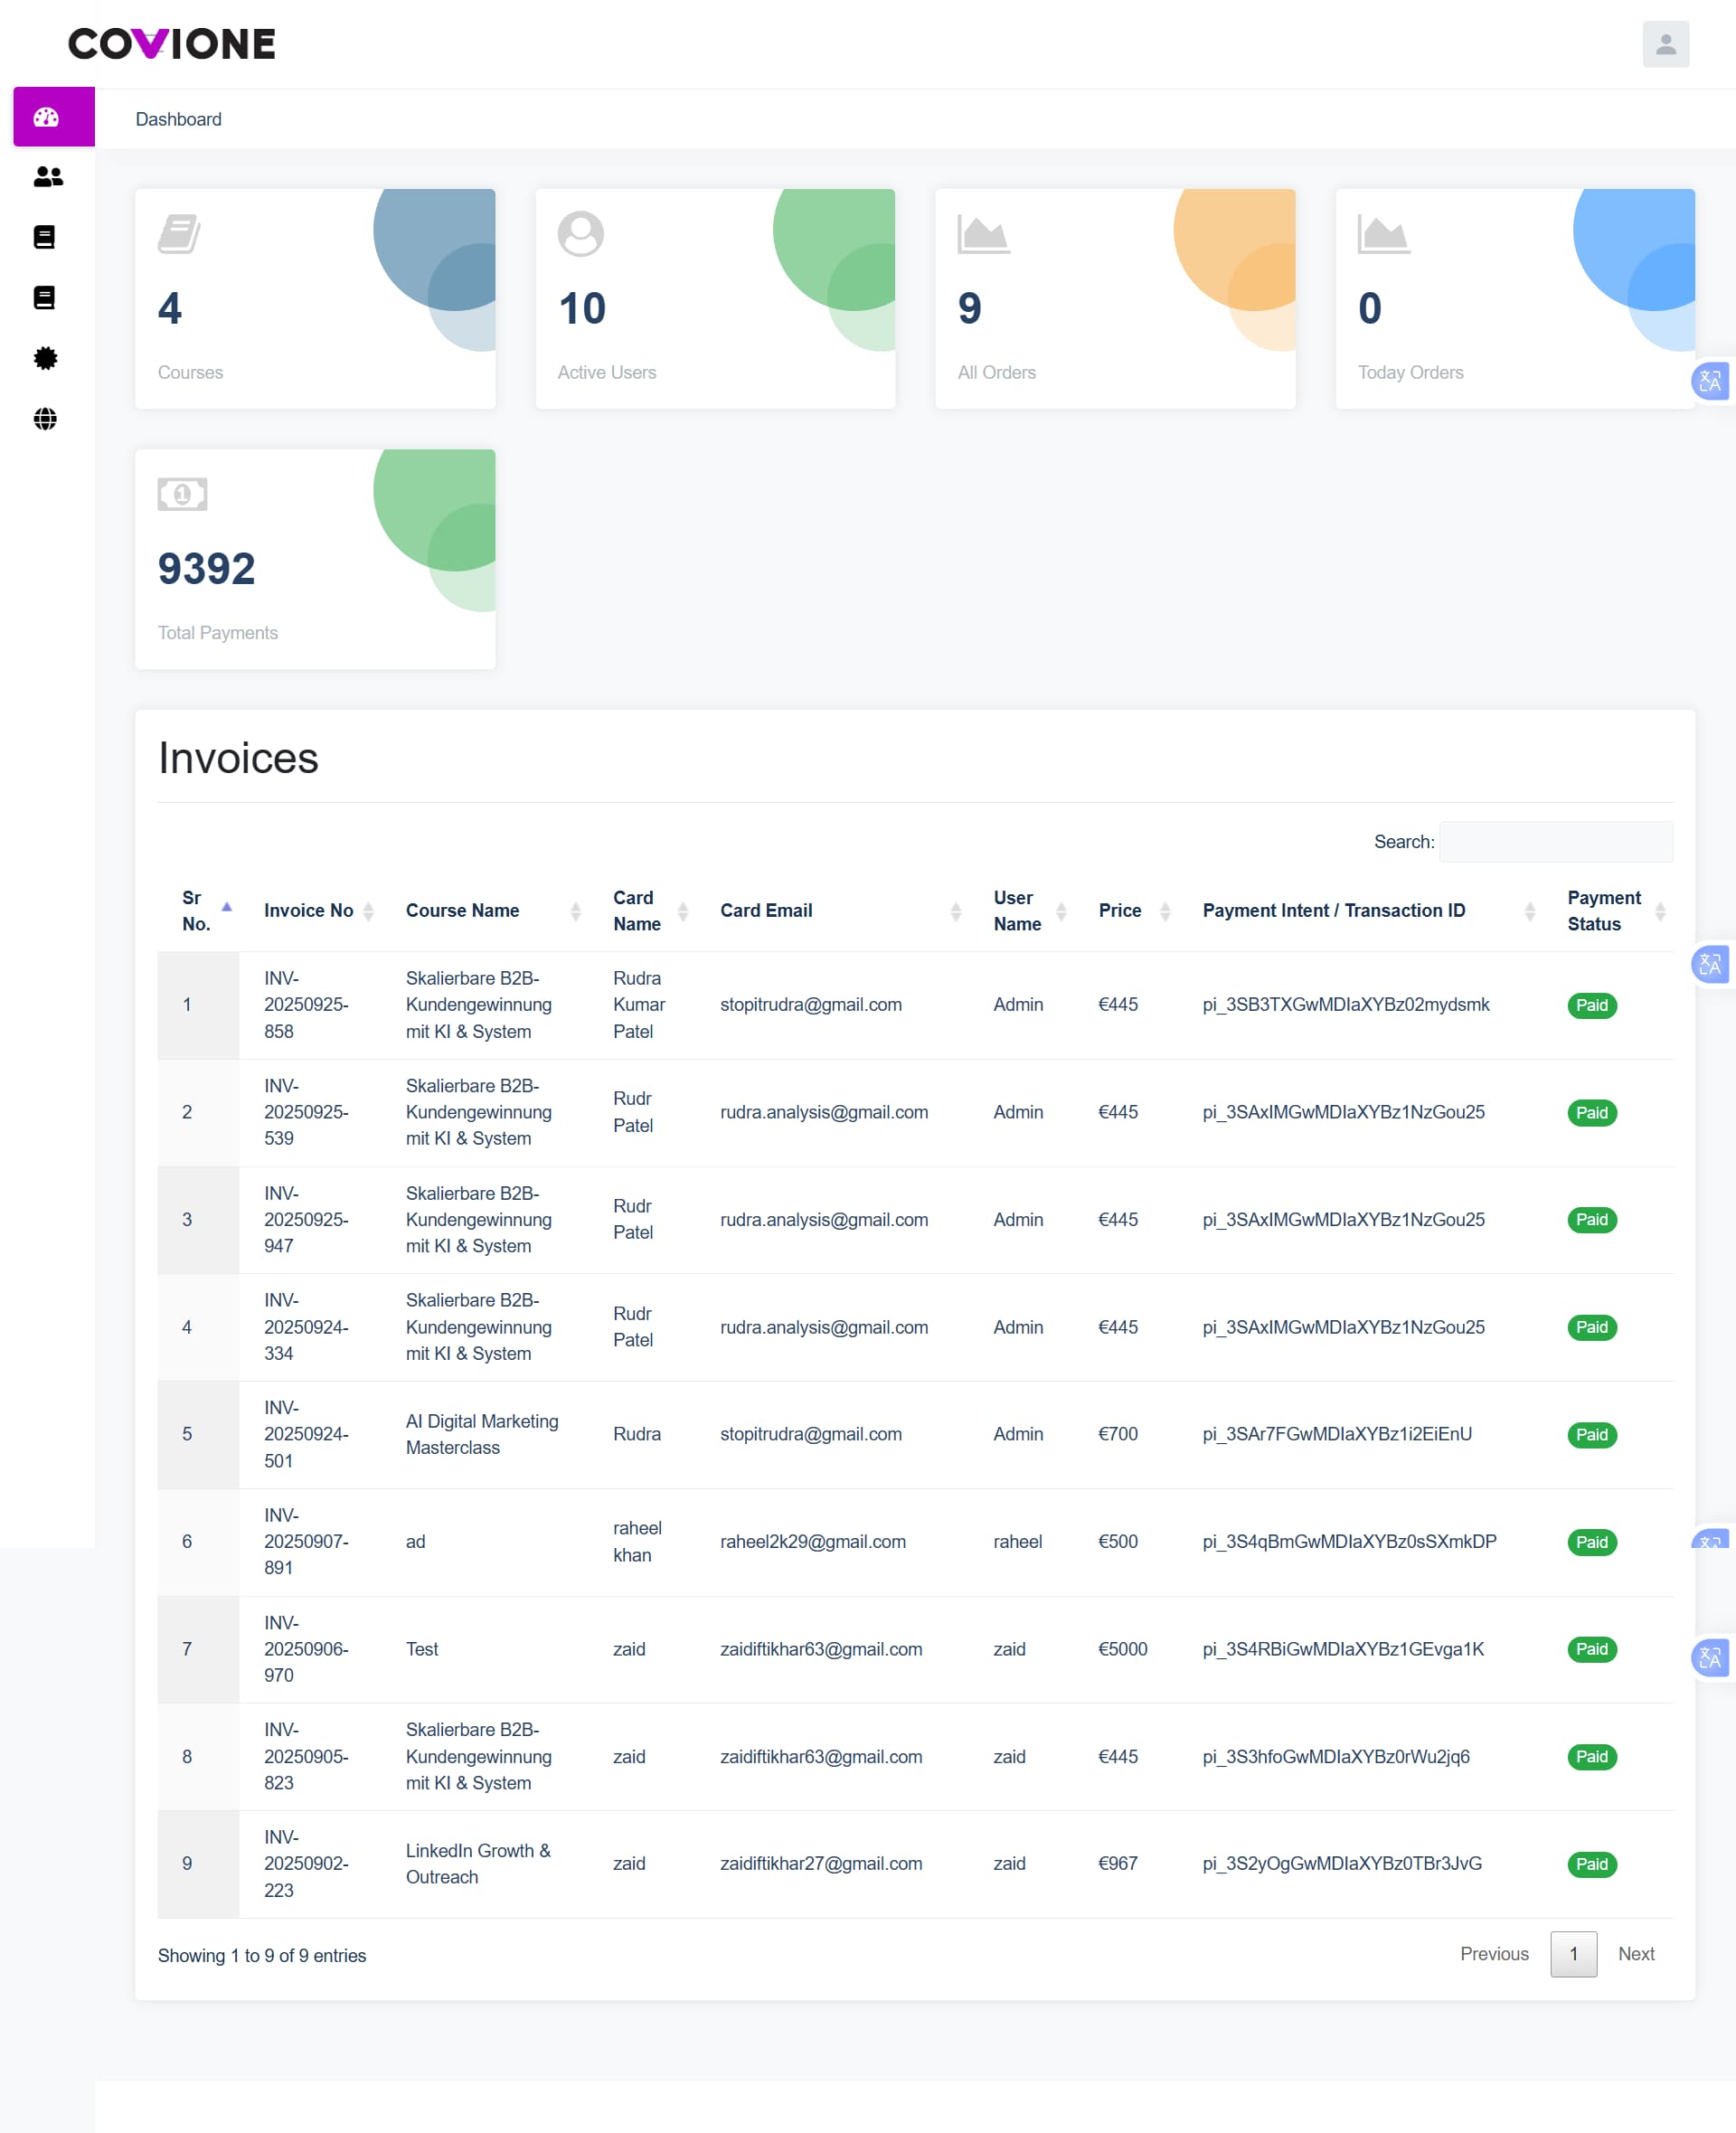The image size is (1736, 2133).
Task: Sort table by Price column
Action: click(x=1120, y=910)
